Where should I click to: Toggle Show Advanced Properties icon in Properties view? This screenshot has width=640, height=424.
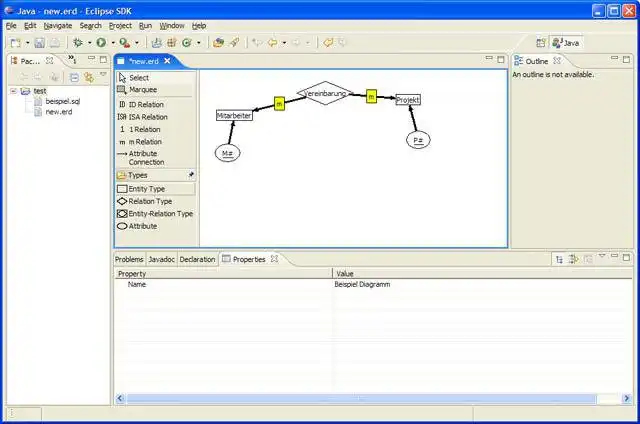[573, 260]
